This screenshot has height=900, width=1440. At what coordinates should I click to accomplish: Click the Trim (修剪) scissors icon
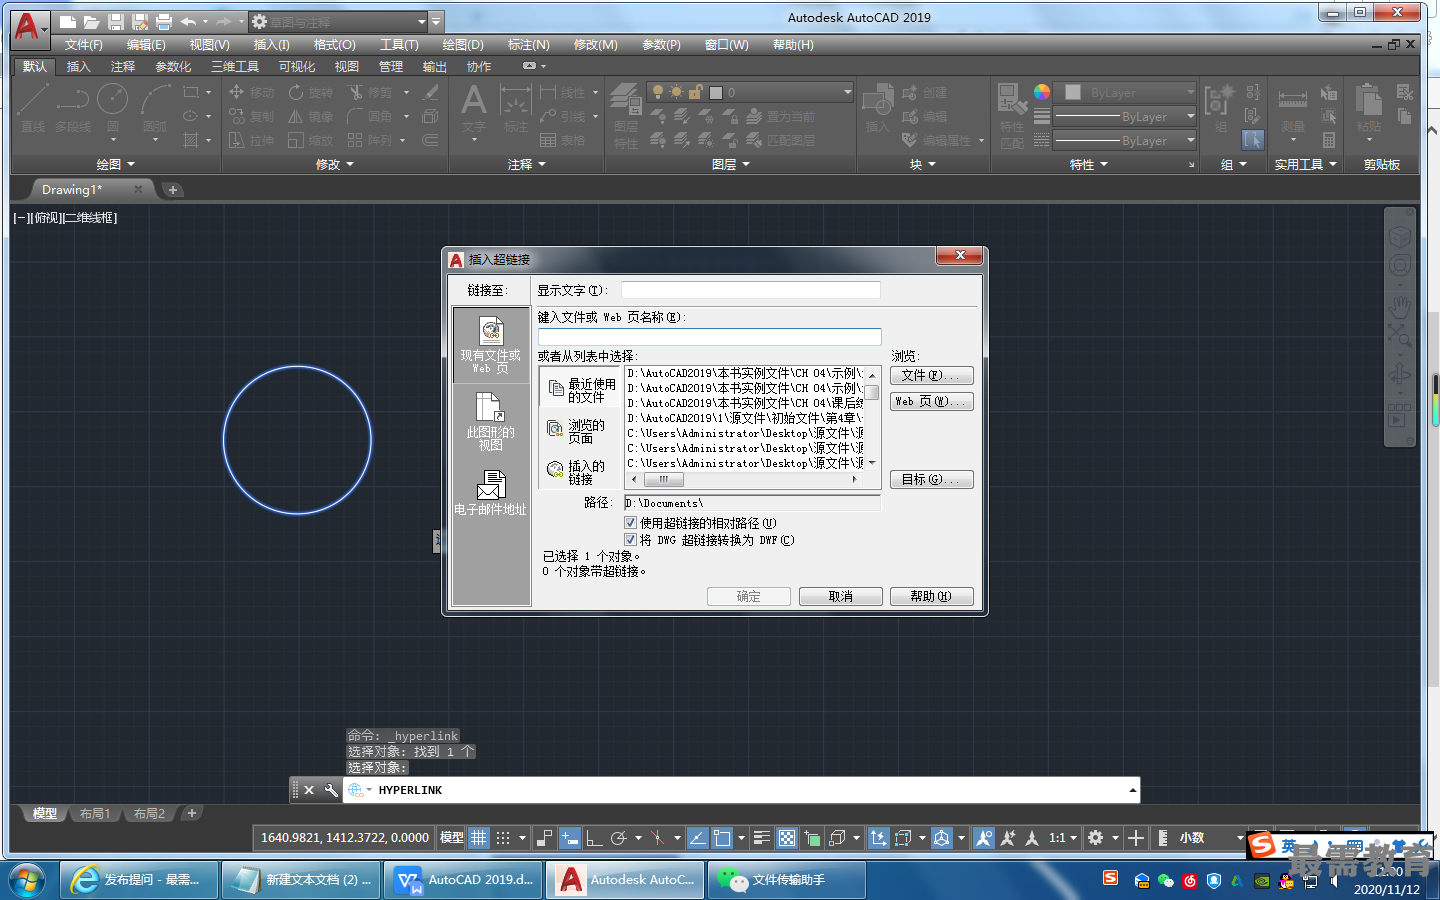(355, 92)
